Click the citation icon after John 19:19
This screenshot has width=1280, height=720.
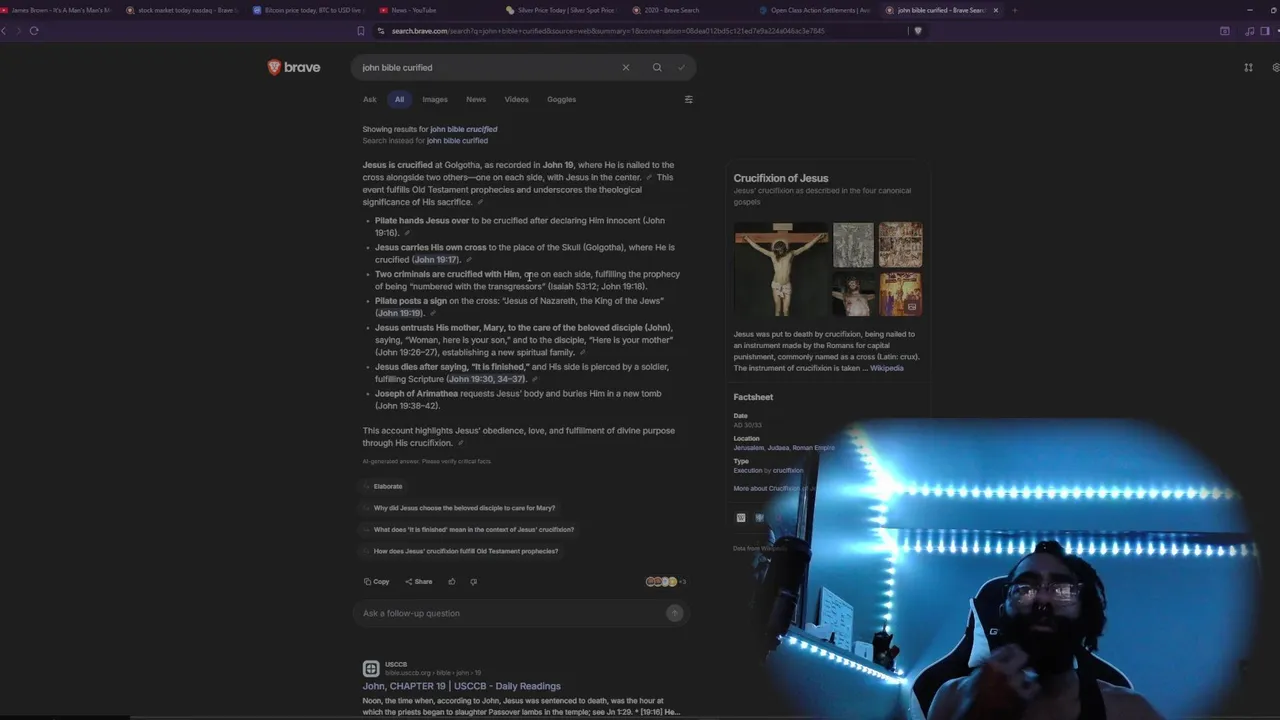(x=432, y=313)
